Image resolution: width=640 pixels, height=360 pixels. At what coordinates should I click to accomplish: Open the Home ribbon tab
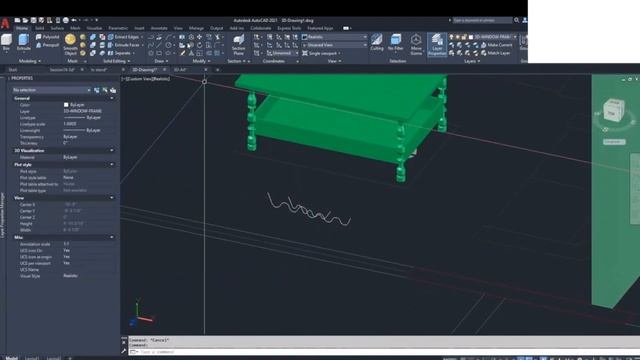coord(22,28)
